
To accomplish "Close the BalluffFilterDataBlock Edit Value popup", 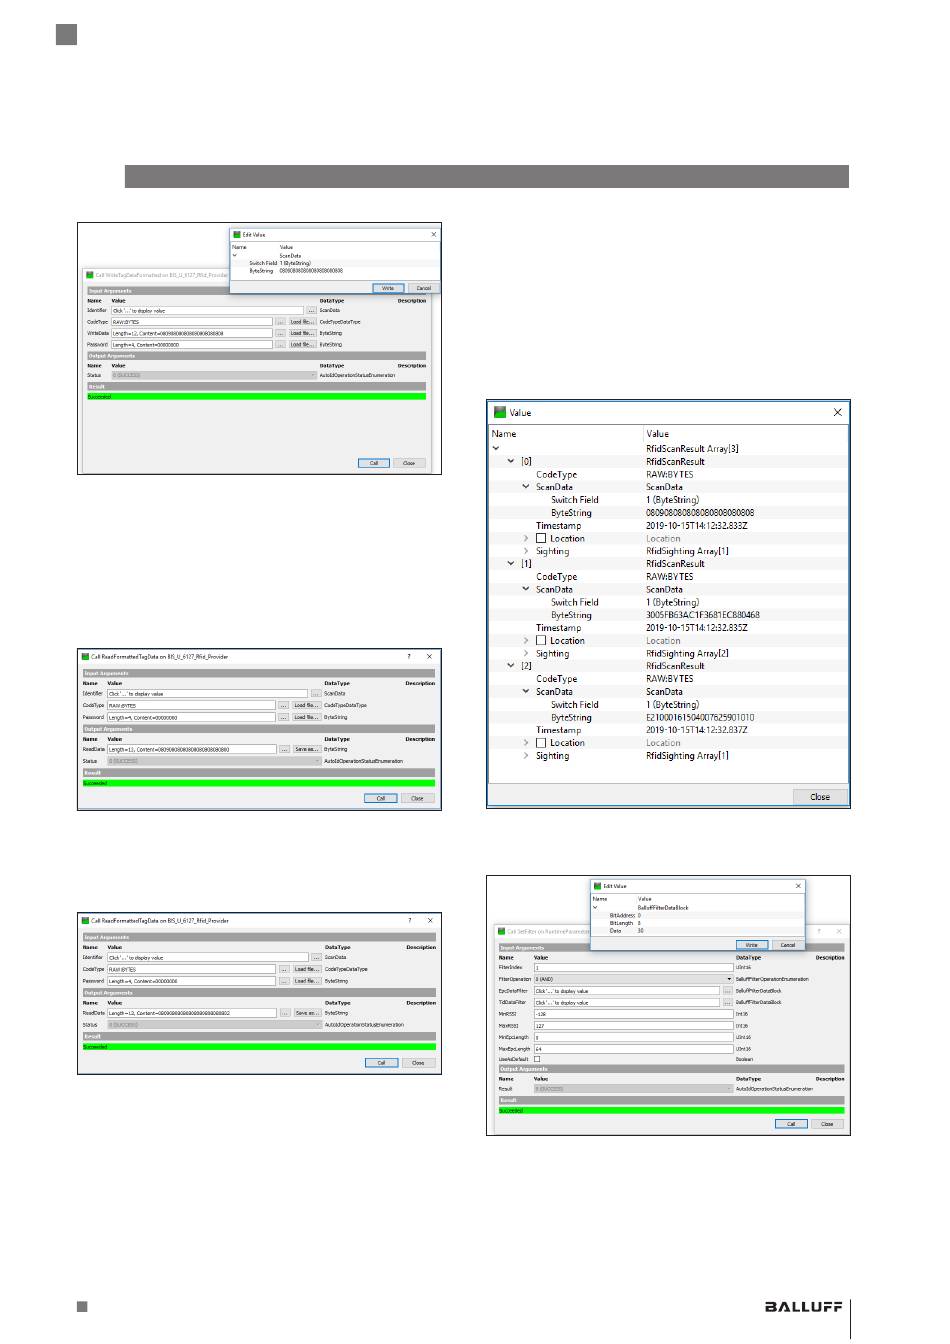I will 798,886.
